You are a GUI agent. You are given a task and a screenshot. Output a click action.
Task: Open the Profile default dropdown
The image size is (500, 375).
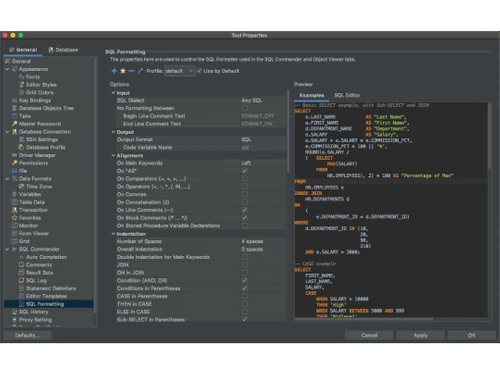(x=179, y=71)
